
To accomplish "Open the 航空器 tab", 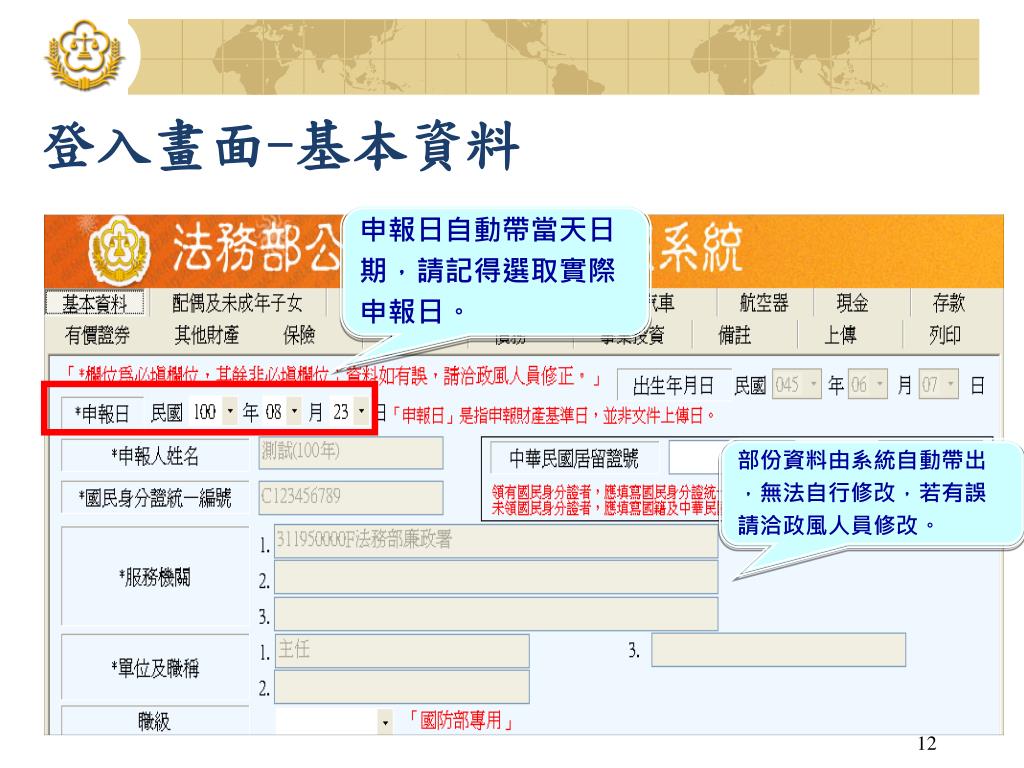I will [764, 303].
